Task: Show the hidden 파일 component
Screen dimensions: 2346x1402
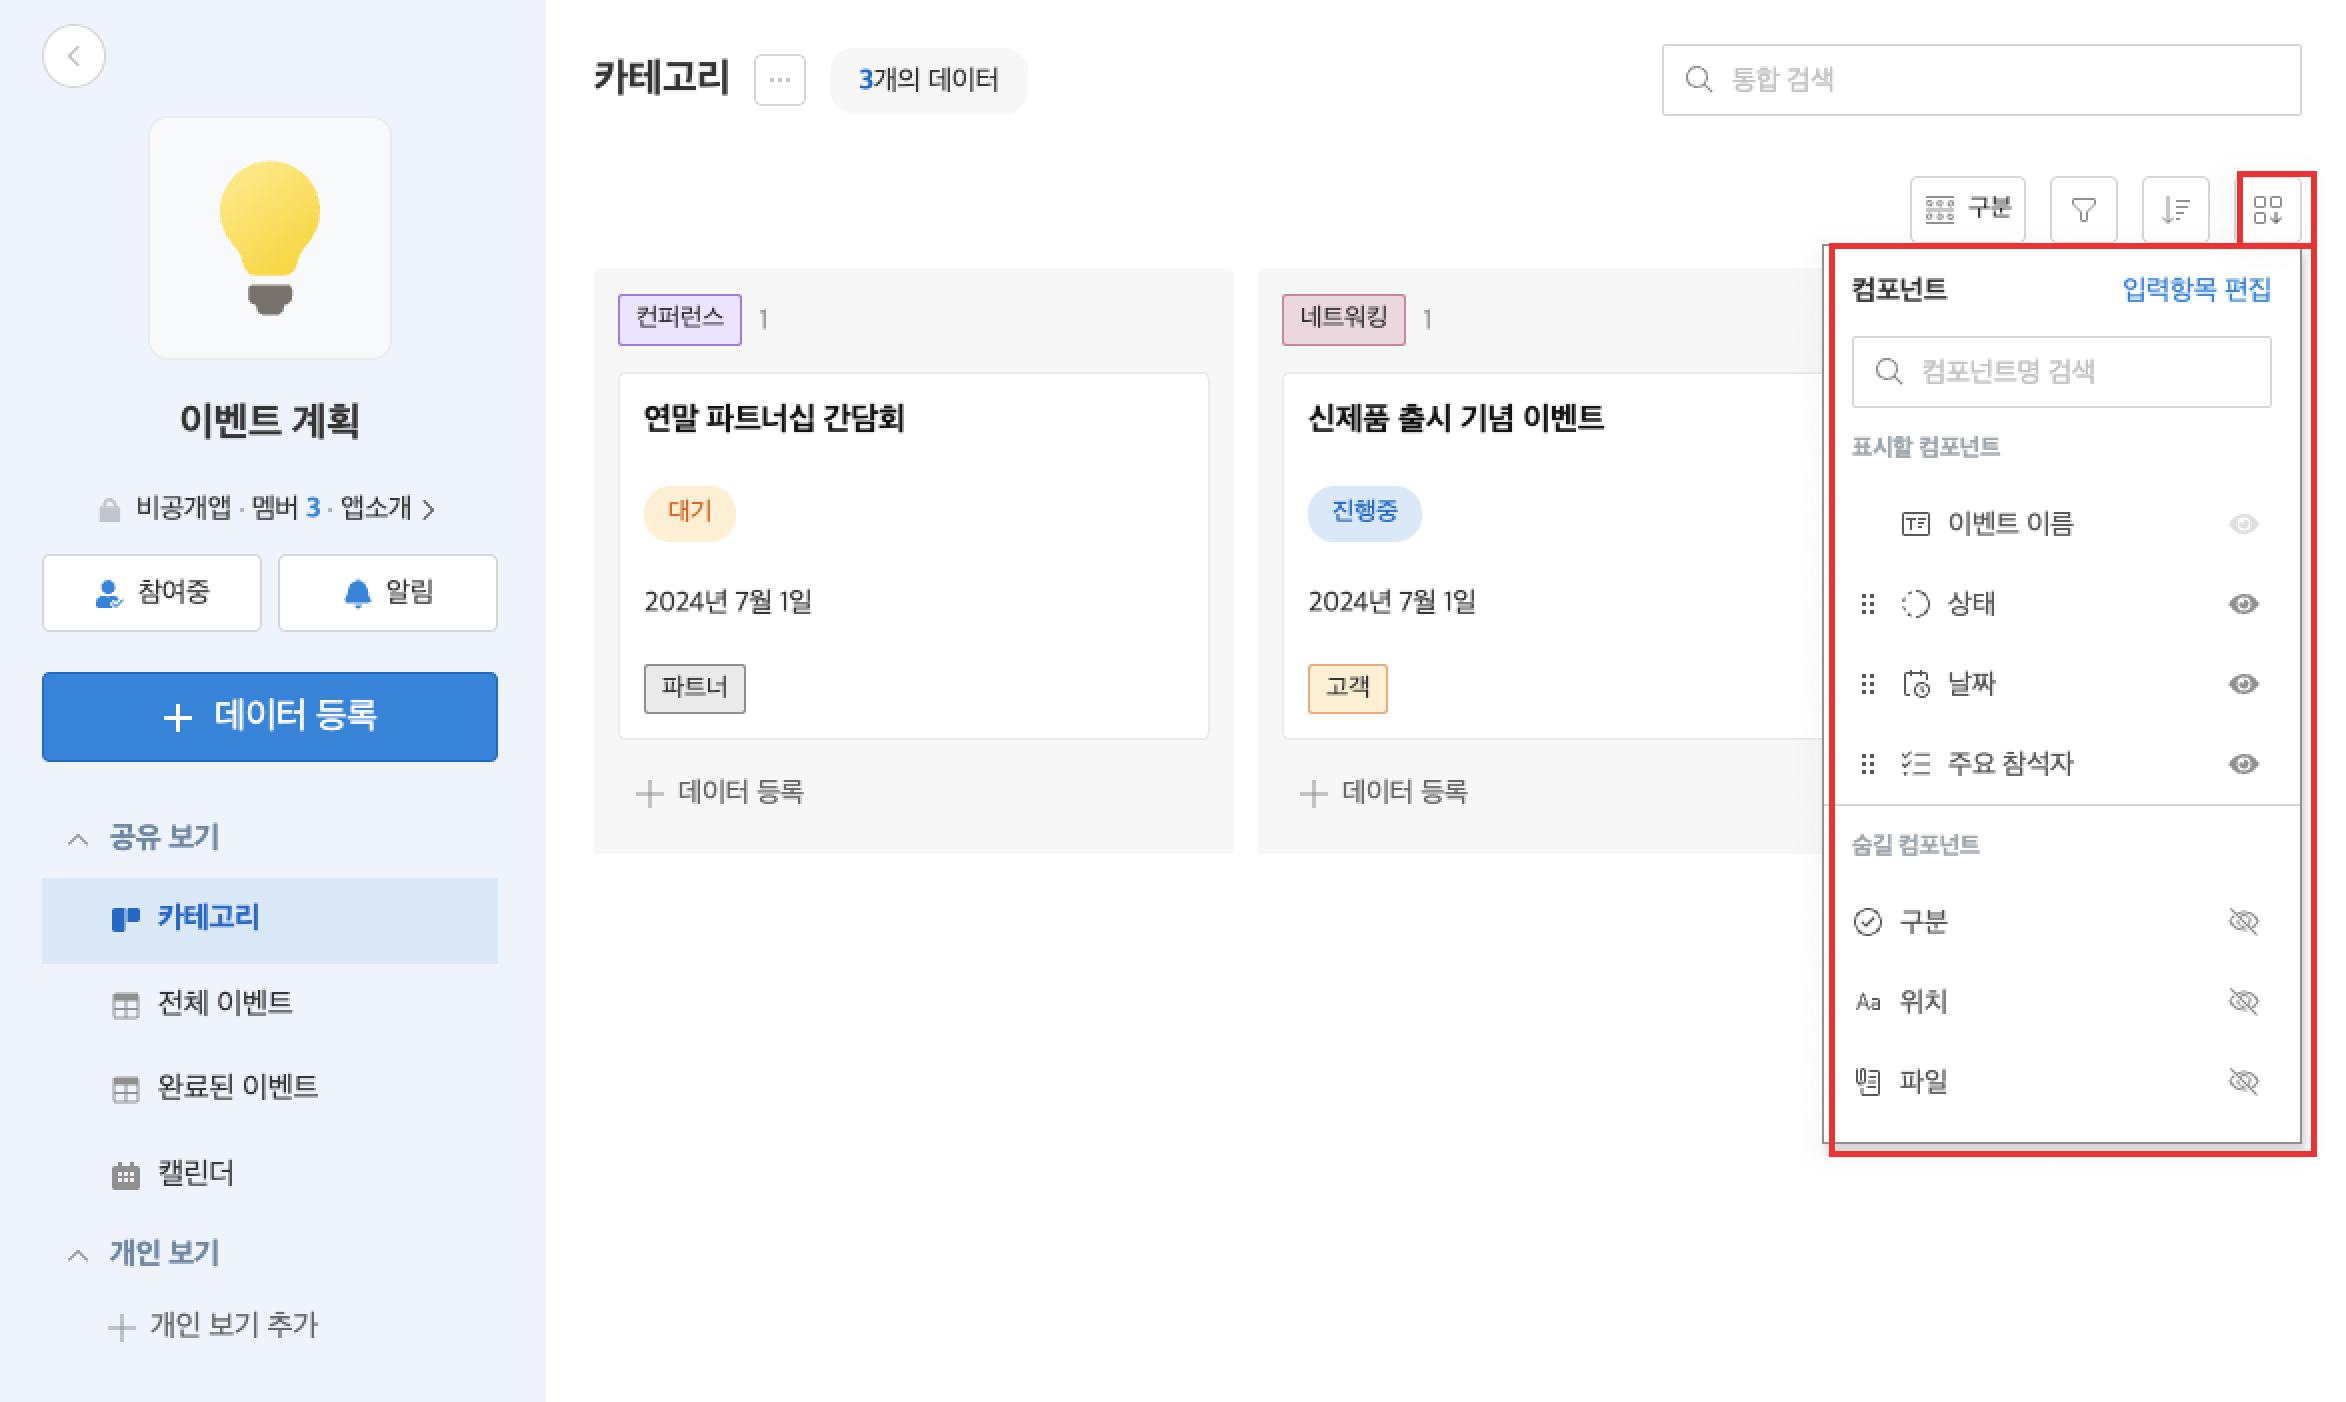Action: click(x=2243, y=1081)
